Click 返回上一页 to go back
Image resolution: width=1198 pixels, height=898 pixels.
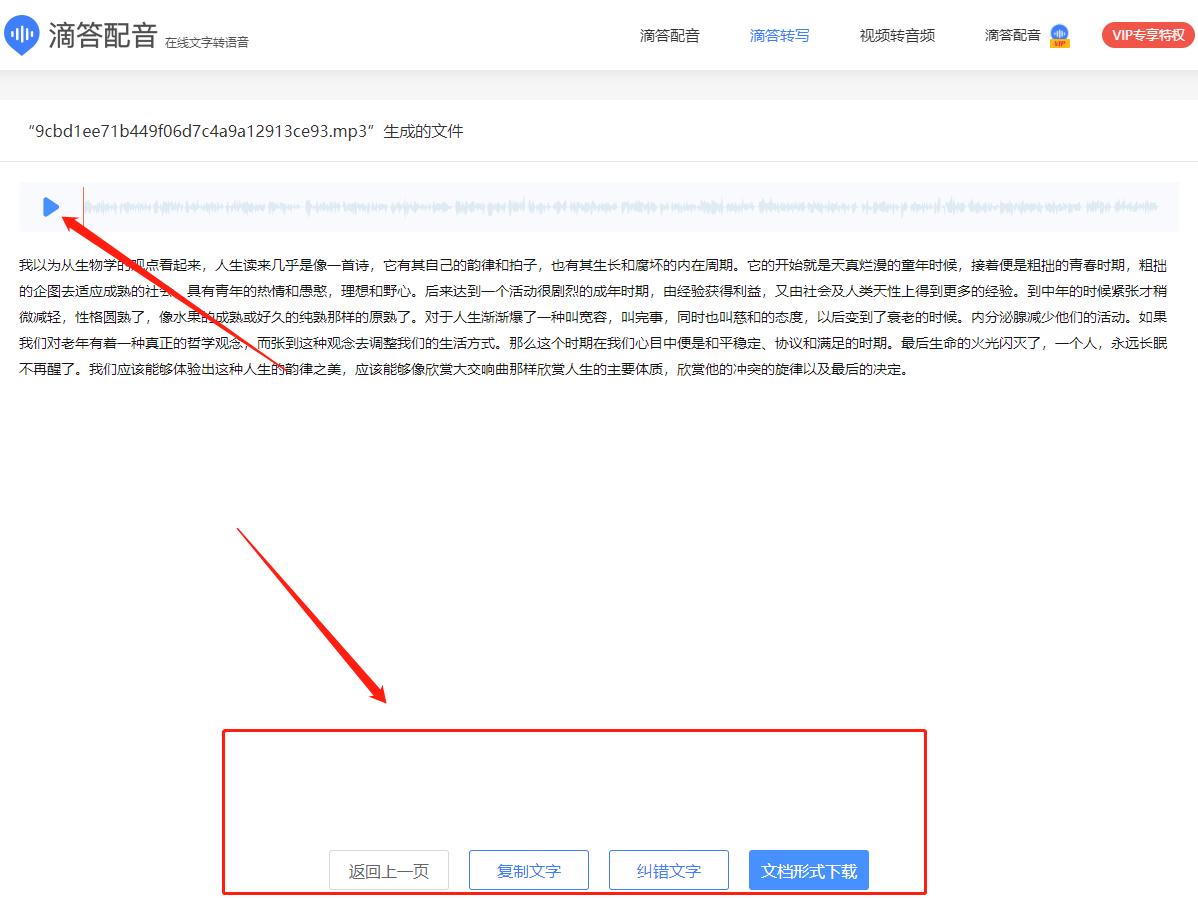[388, 869]
